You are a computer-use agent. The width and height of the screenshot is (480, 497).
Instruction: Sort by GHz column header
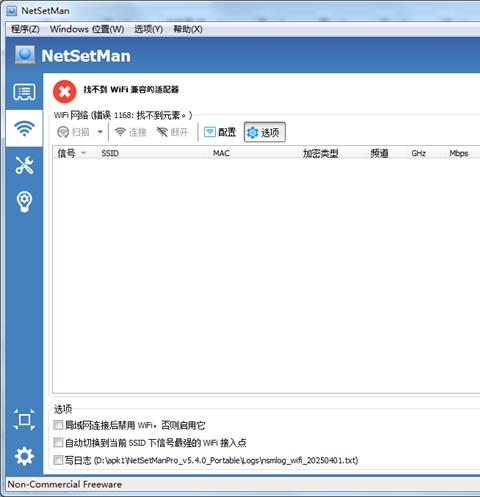coord(427,153)
